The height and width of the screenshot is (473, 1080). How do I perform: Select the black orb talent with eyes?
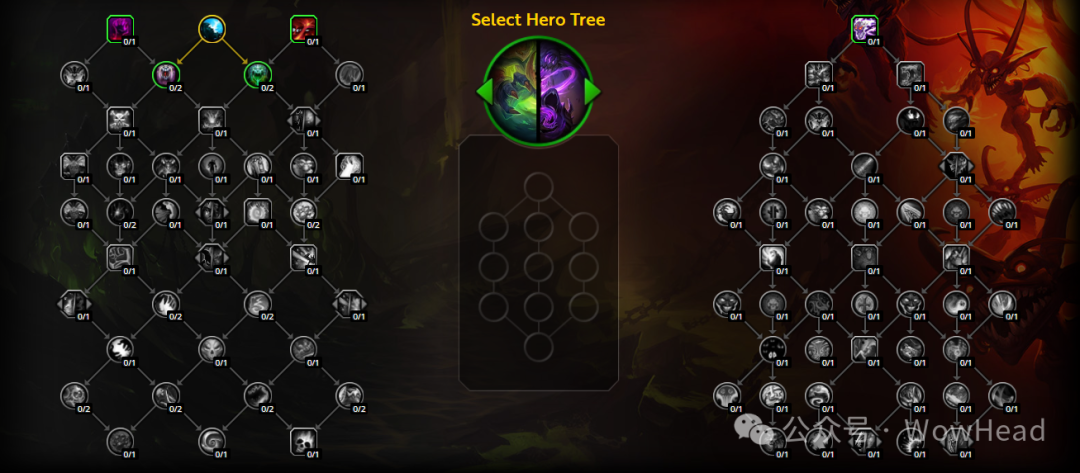click(x=911, y=120)
